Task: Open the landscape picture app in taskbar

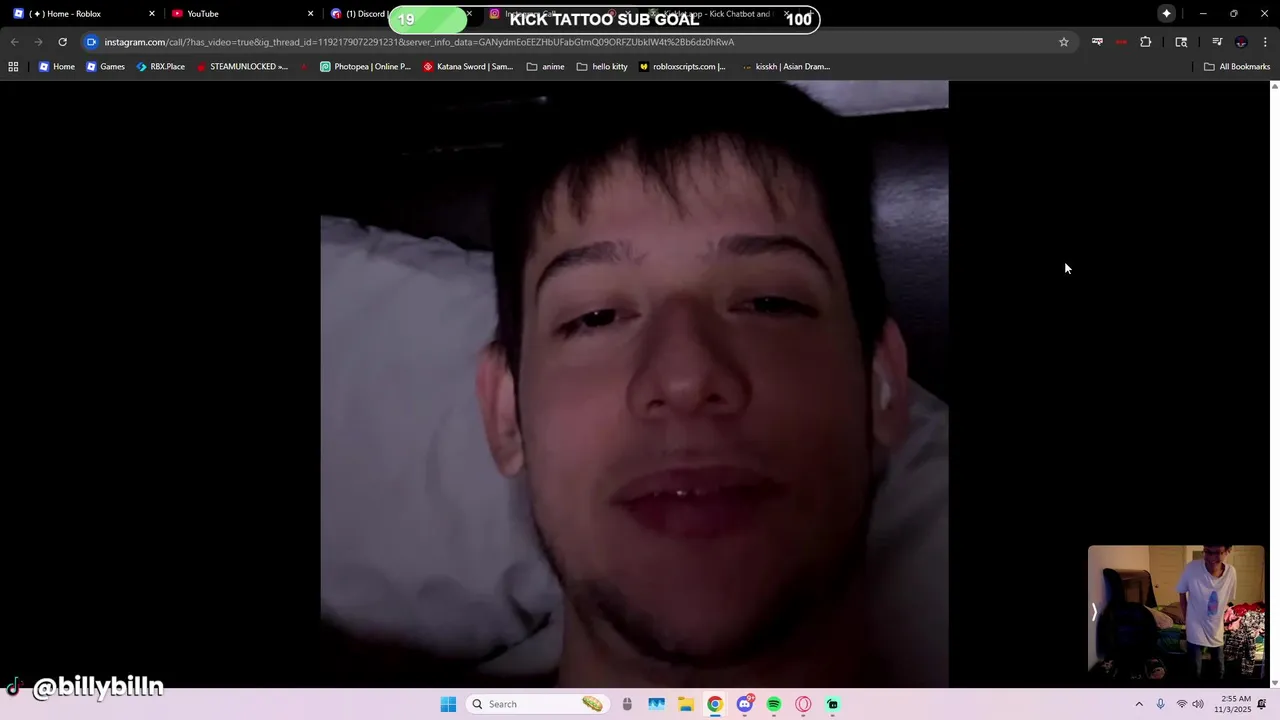Action: 656,704
